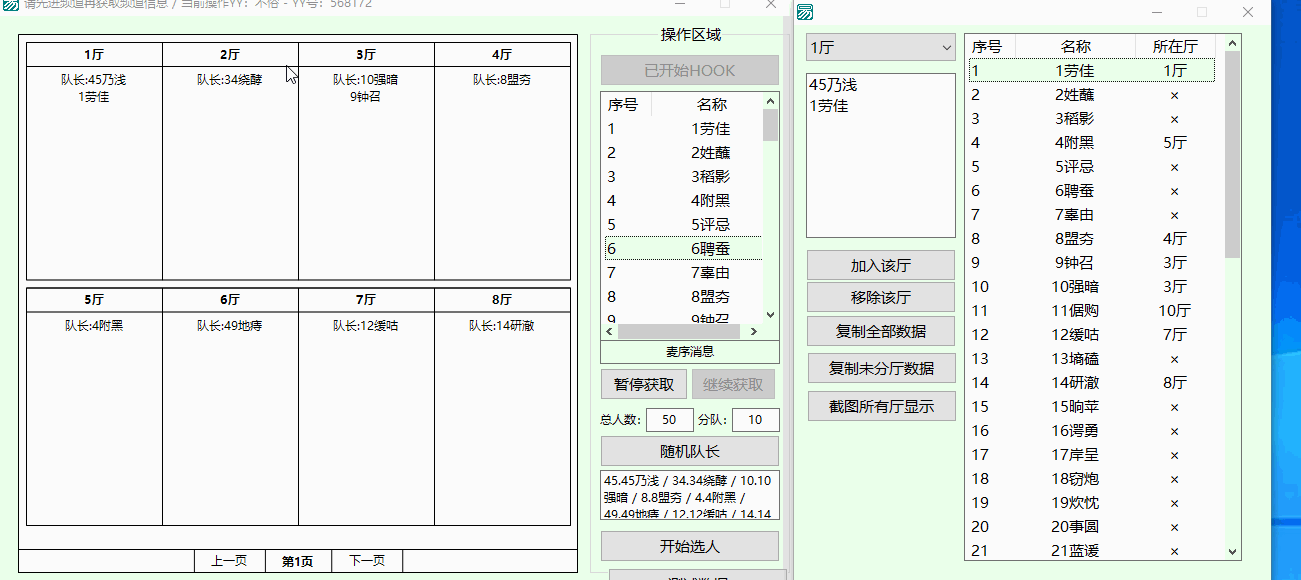Click the right table vertical scrollbar thumb
The width and height of the screenshot is (1301, 580).
tap(1232, 155)
